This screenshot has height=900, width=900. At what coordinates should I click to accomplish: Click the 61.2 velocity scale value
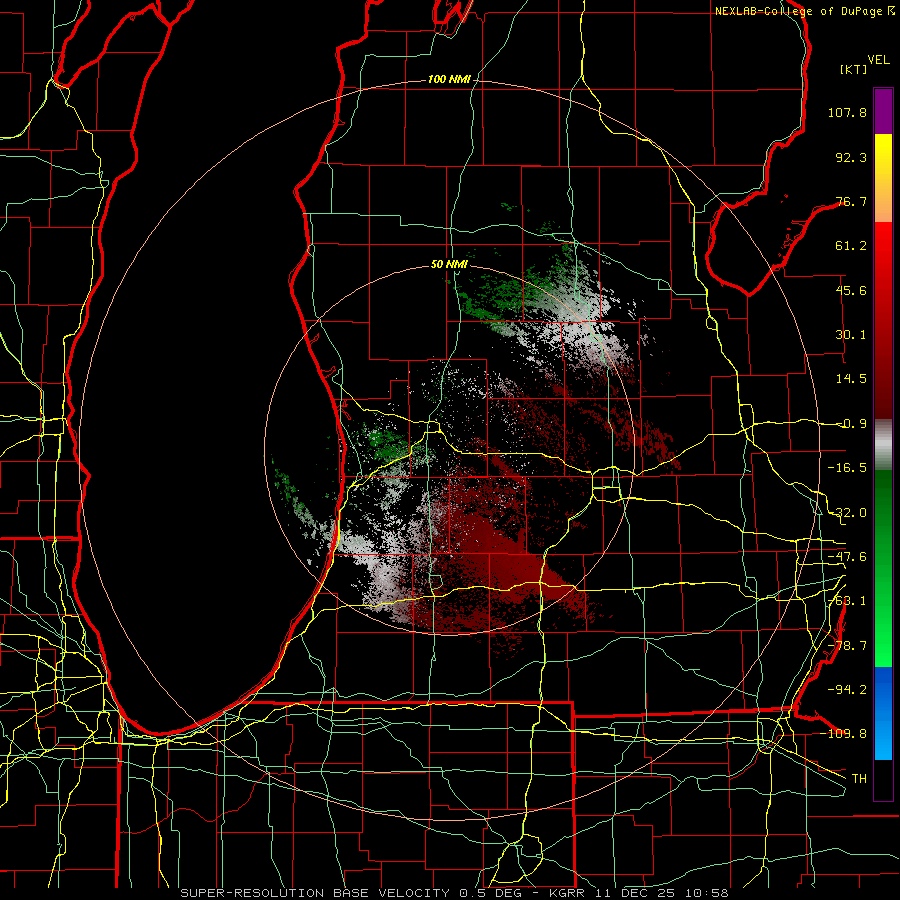click(x=851, y=246)
